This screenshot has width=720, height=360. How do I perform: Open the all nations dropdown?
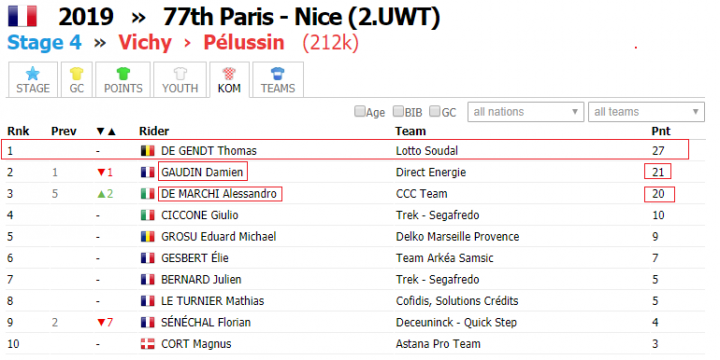click(x=525, y=112)
